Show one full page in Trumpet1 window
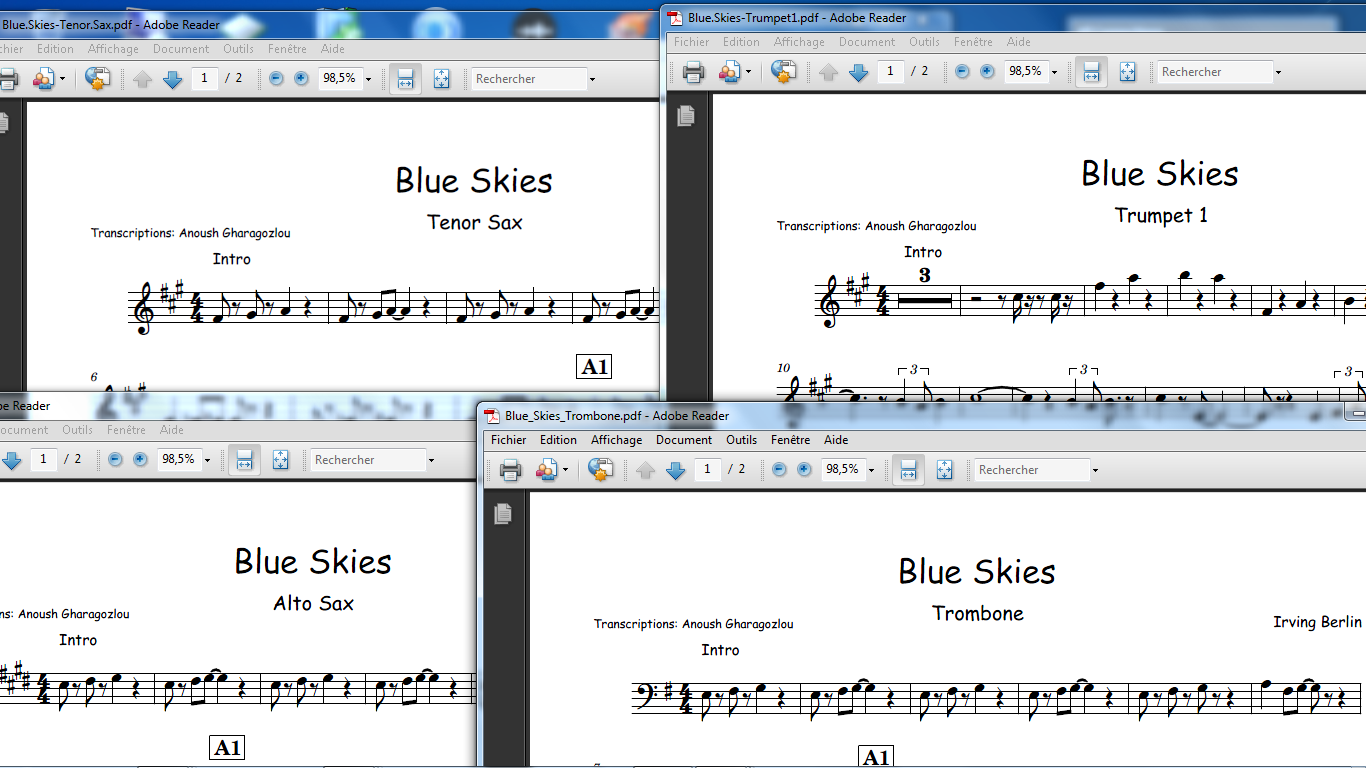The image size is (1366, 768). [1127, 72]
